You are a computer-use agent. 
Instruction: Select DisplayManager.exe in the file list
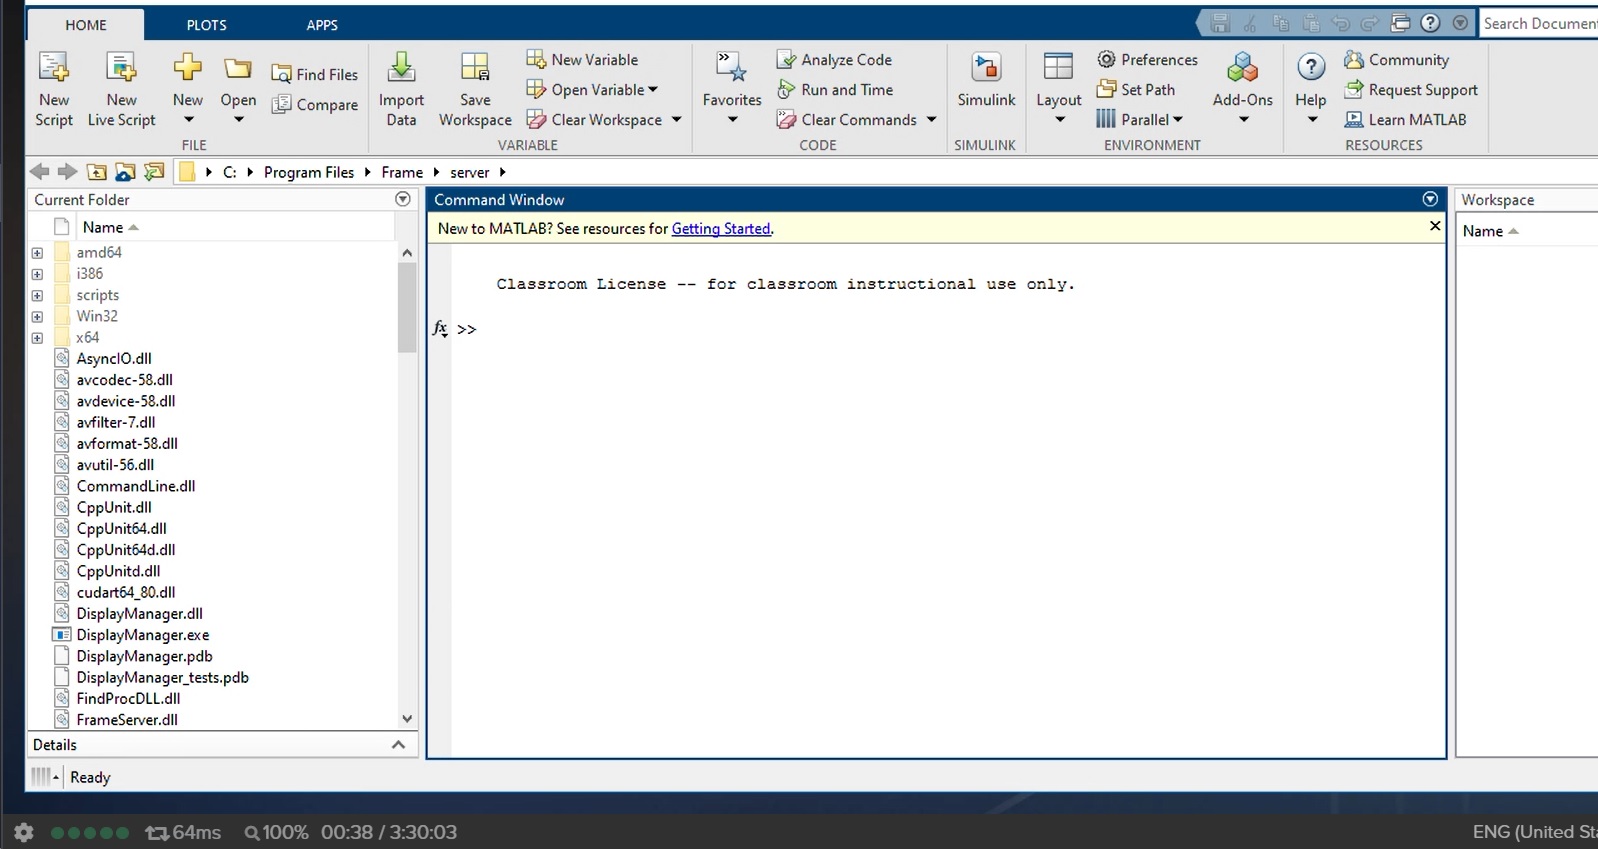(x=143, y=635)
